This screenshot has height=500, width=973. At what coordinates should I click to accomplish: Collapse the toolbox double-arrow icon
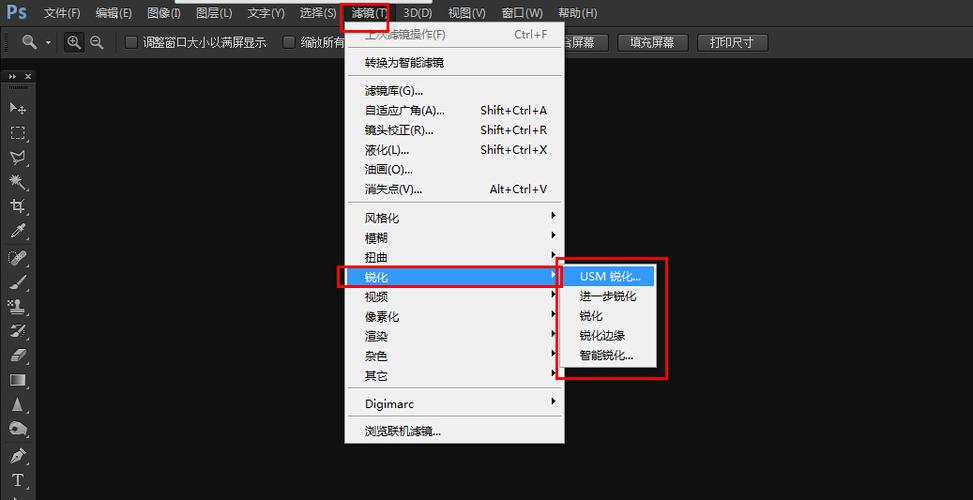[x=12, y=76]
